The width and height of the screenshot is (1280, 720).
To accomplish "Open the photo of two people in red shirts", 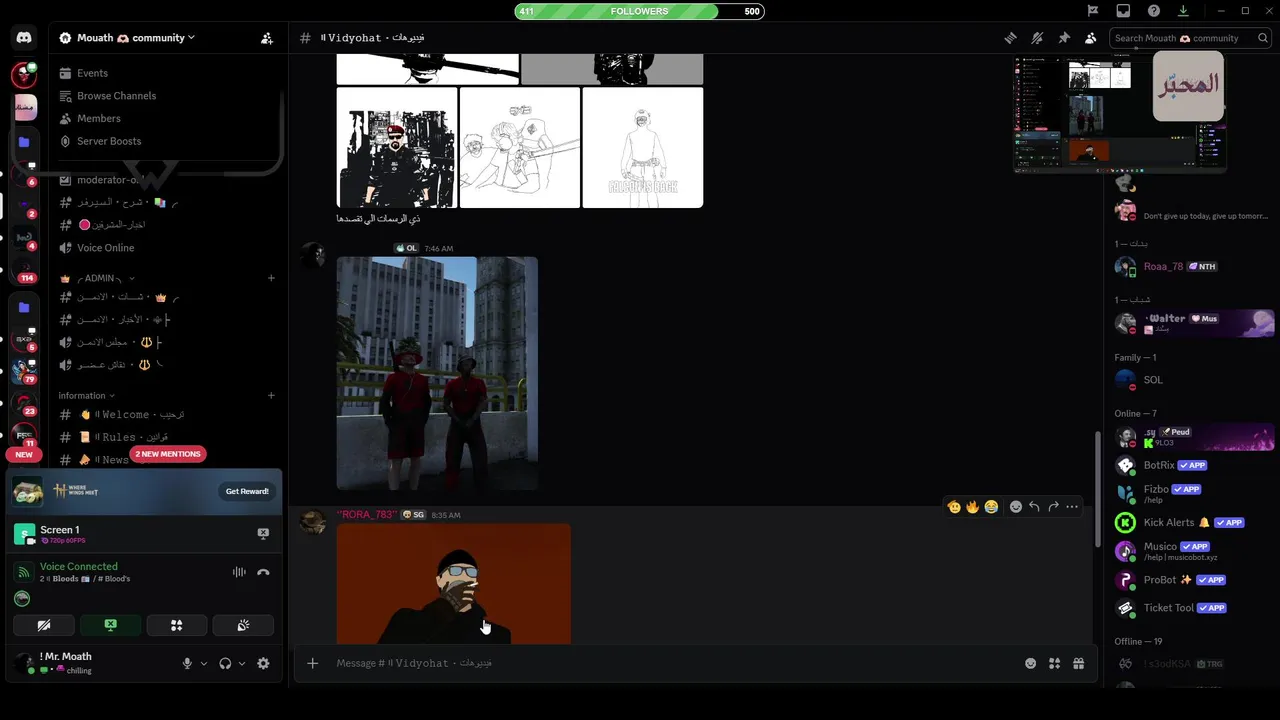I will (x=437, y=373).
